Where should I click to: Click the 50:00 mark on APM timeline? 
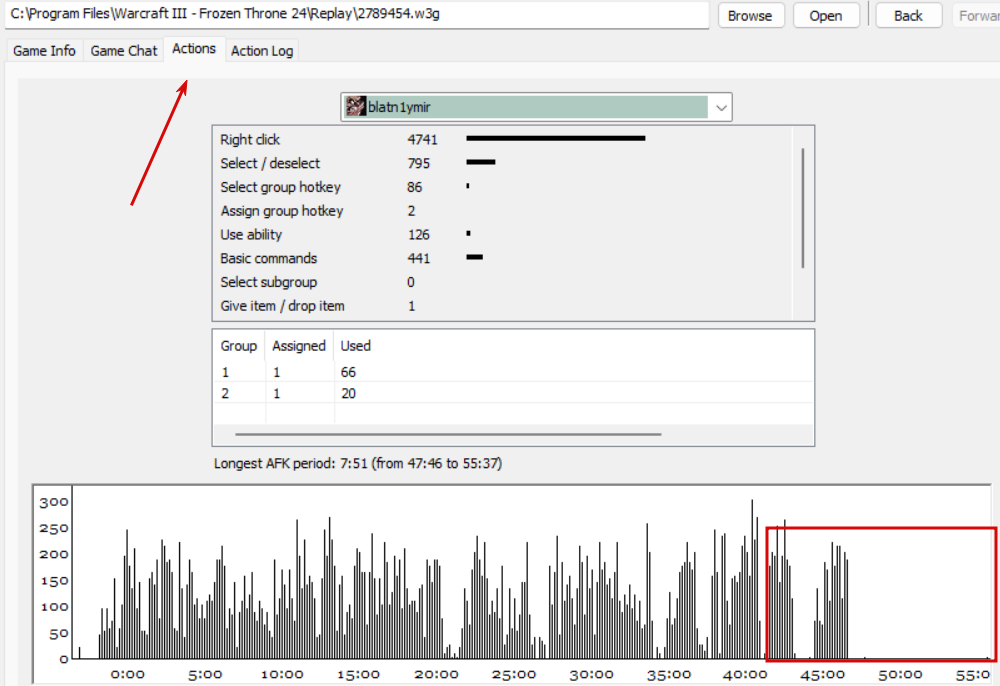(900, 675)
